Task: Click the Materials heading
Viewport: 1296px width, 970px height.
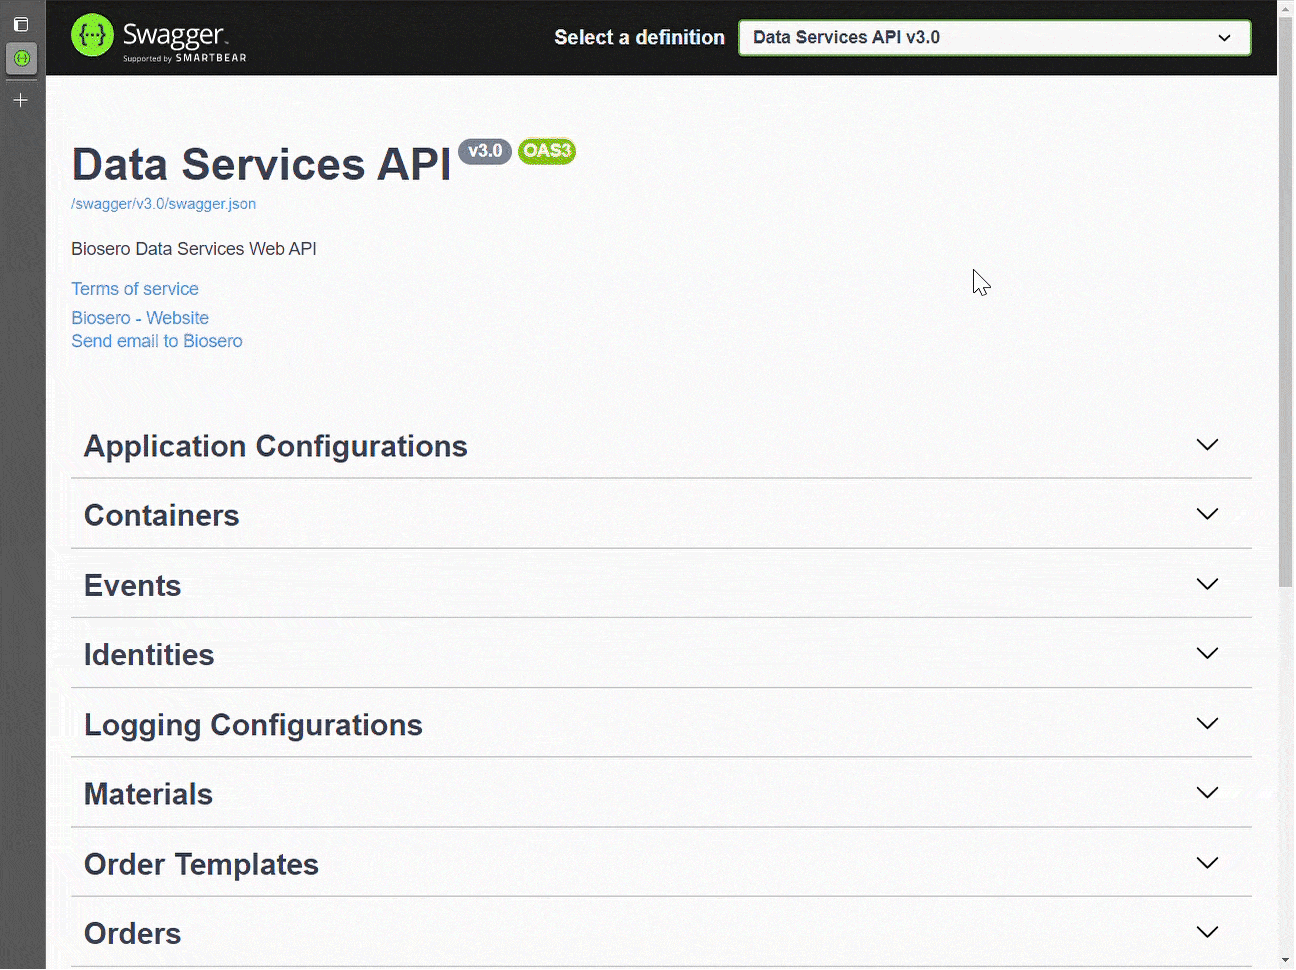Action: pos(148,794)
